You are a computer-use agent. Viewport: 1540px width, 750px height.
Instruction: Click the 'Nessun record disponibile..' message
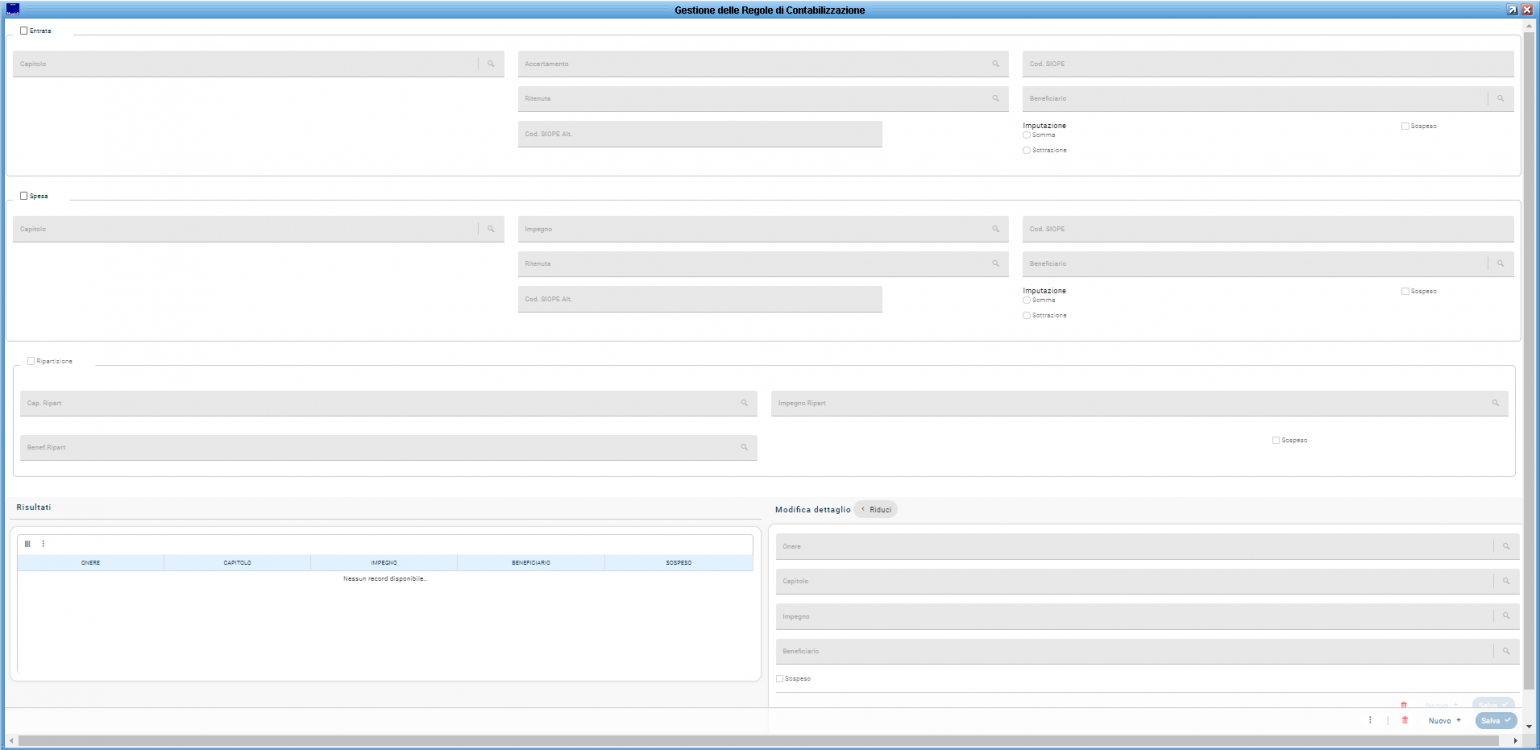point(385,579)
